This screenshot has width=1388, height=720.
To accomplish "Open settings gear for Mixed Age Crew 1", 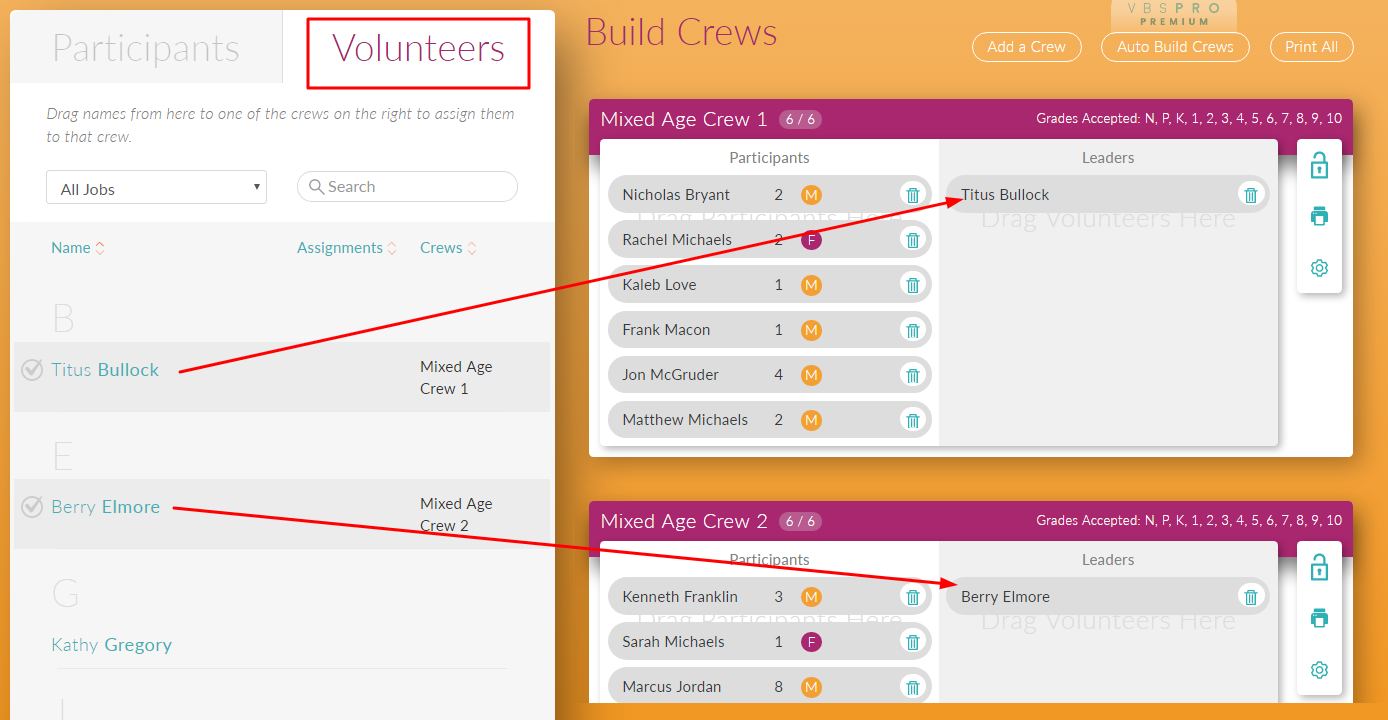I will pyautogui.click(x=1319, y=268).
